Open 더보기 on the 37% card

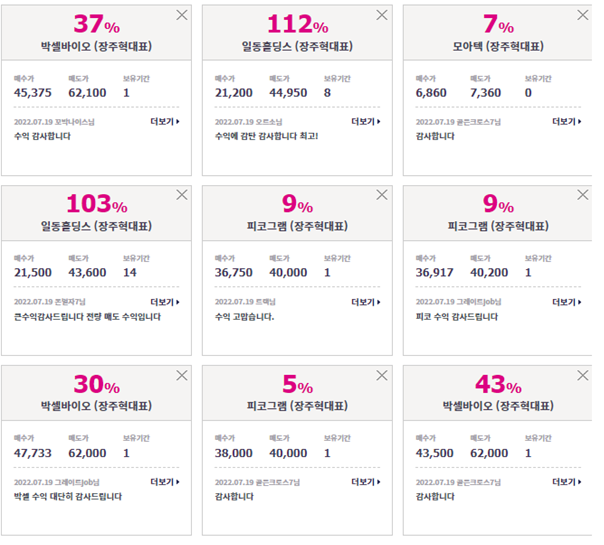click(165, 122)
